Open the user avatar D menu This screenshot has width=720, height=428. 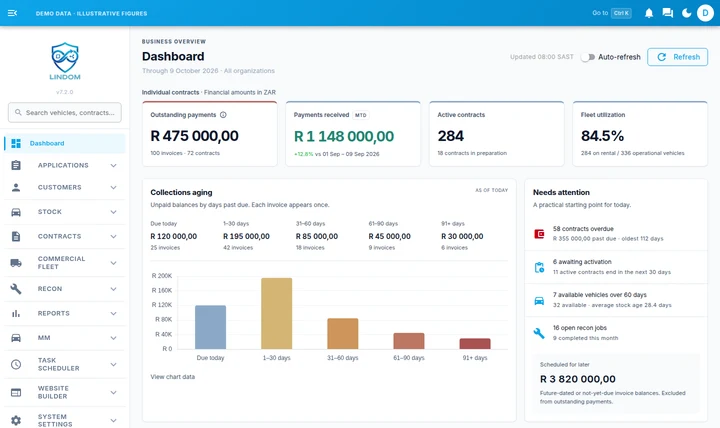[x=705, y=13]
